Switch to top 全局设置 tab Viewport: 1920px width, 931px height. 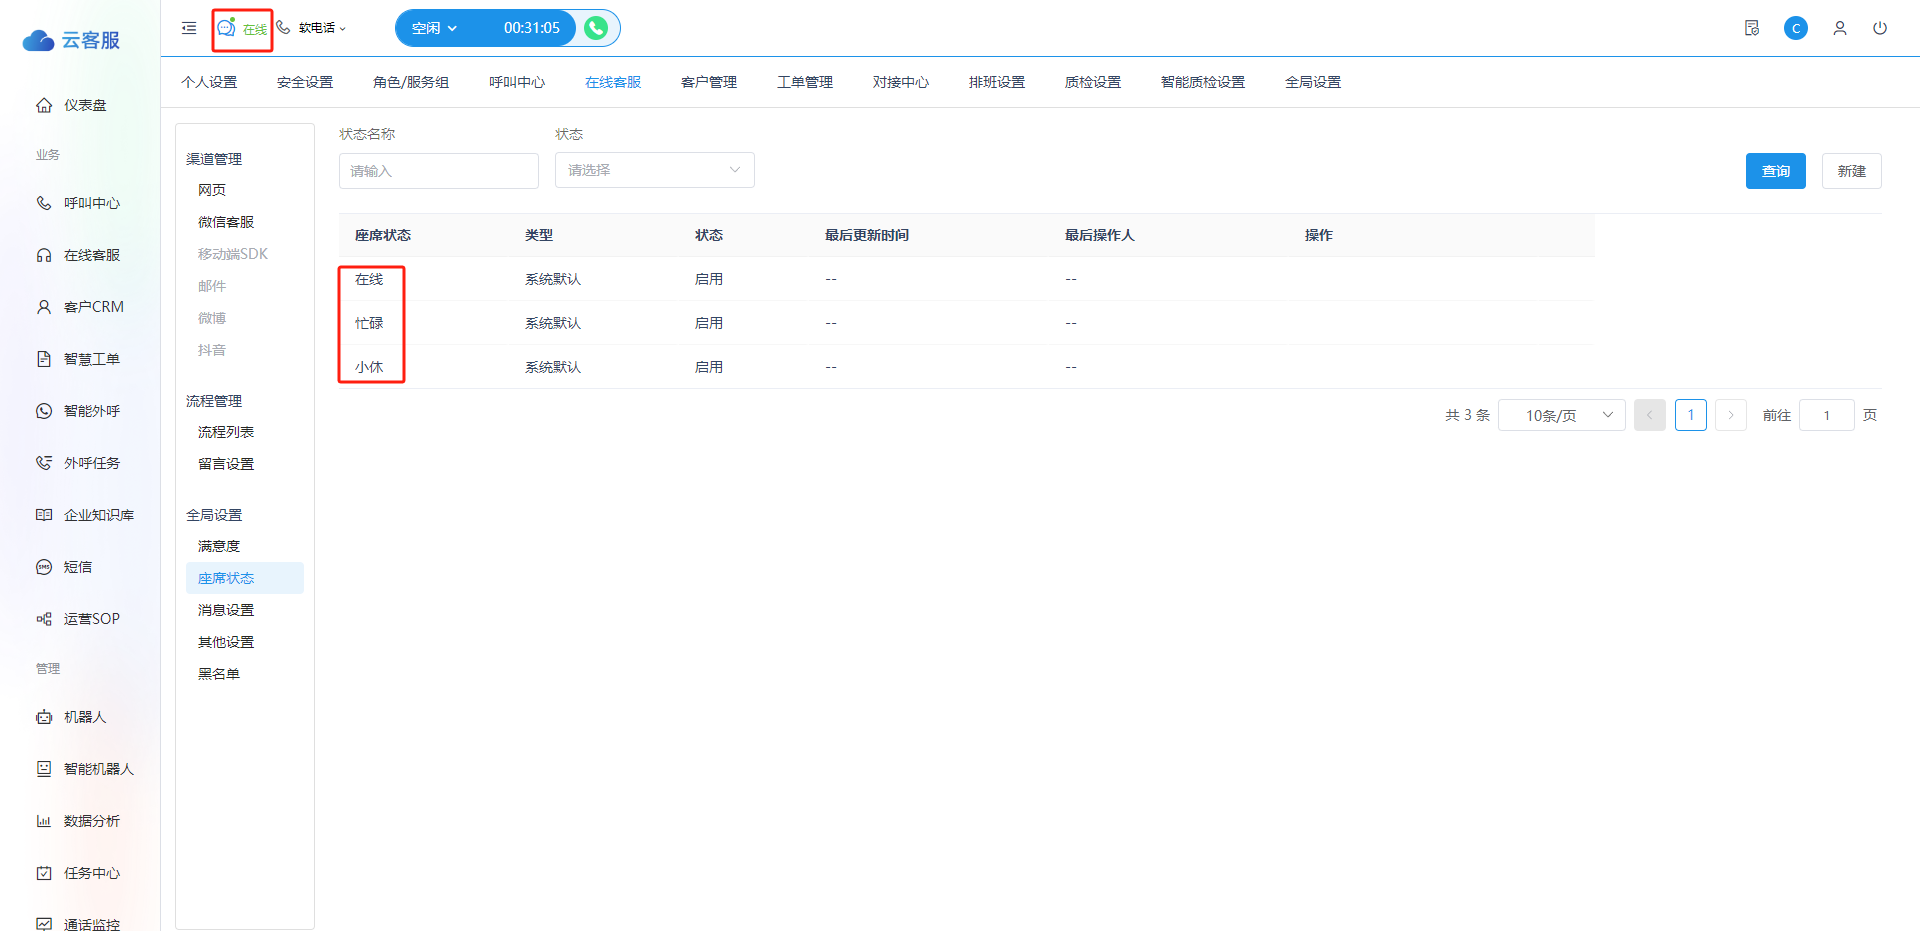tap(1313, 82)
